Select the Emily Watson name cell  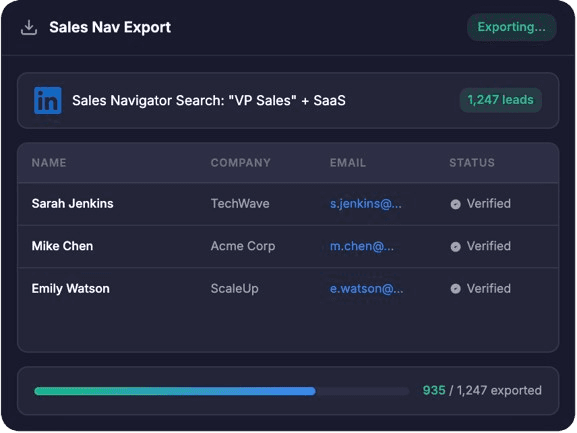71,289
